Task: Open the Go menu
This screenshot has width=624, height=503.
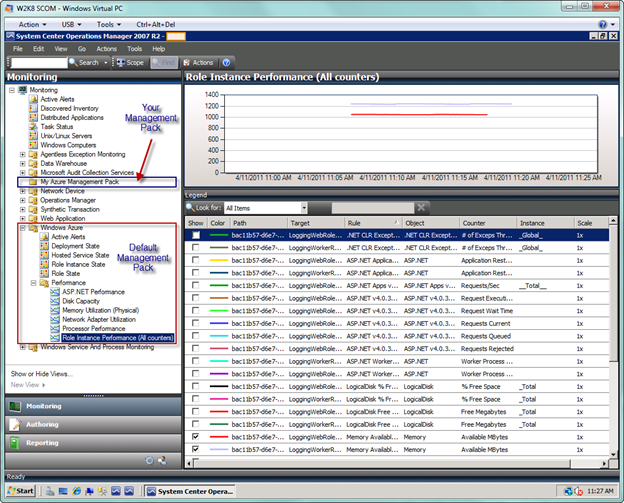Action: coord(82,49)
